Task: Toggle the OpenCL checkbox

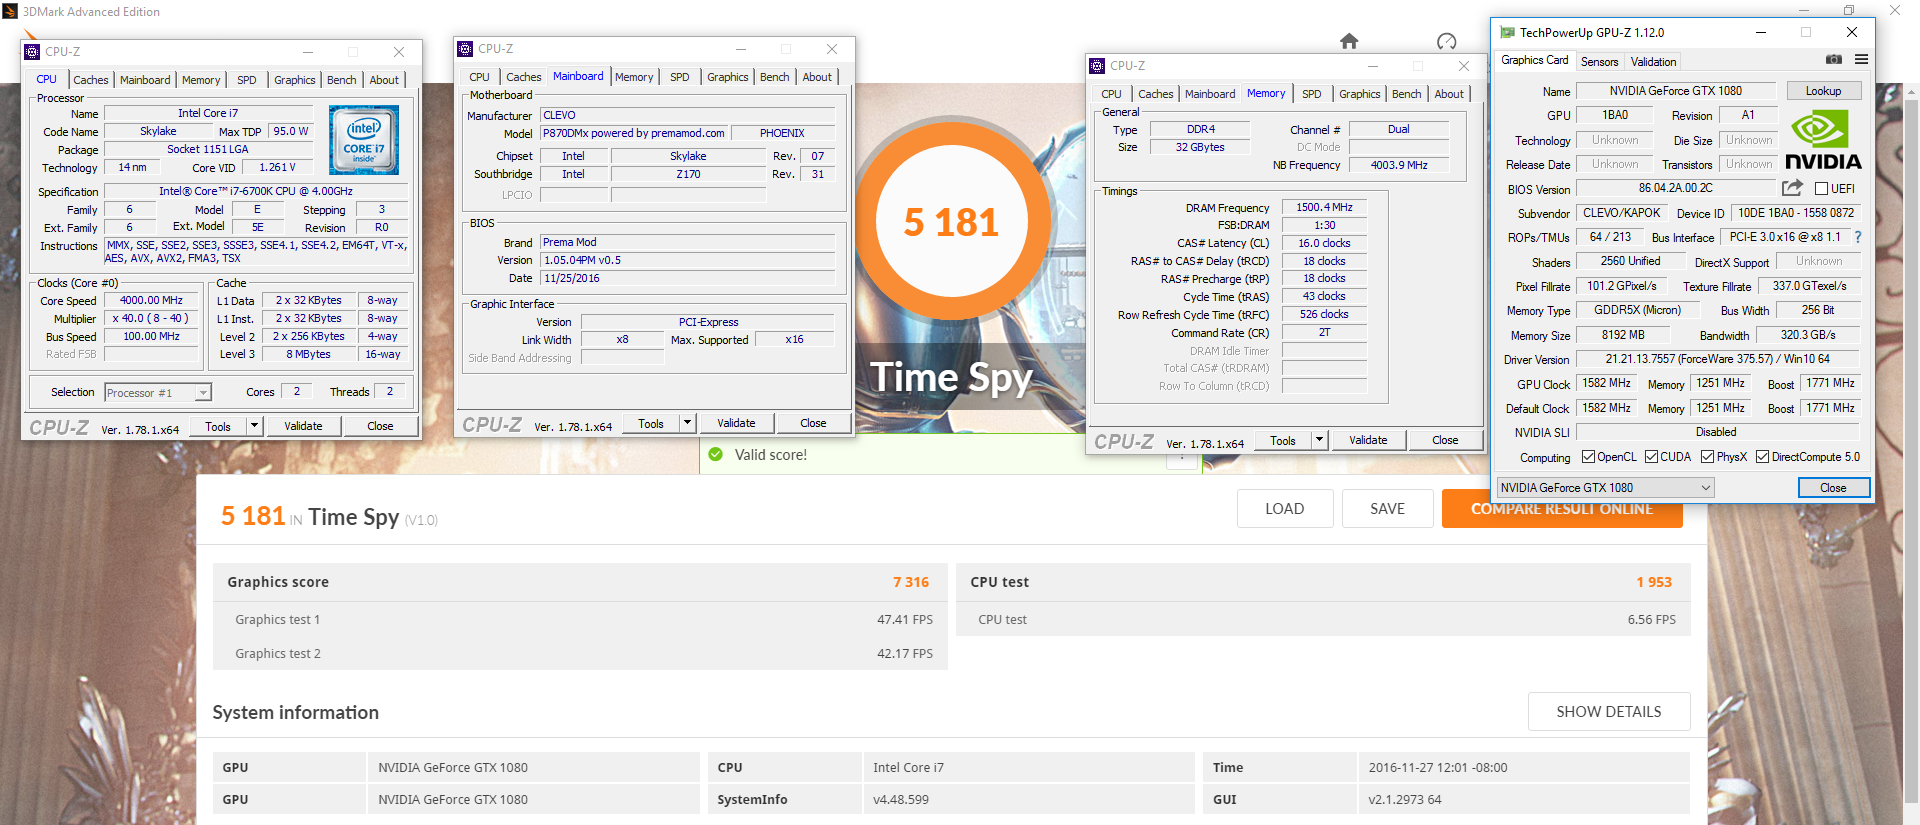Action: (1588, 457)
